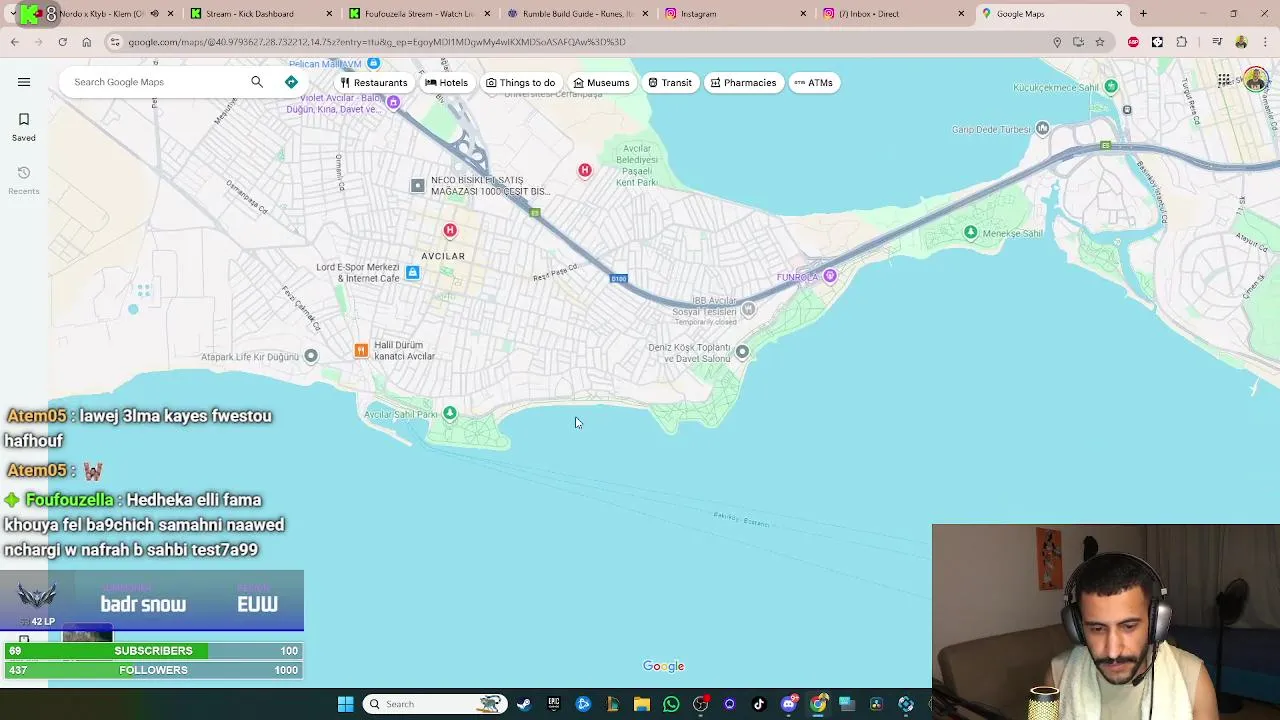This screenshot has width=1280, height=720.
Task: Switch to the Rumble Build Guide tab
Action: [578, 14]
